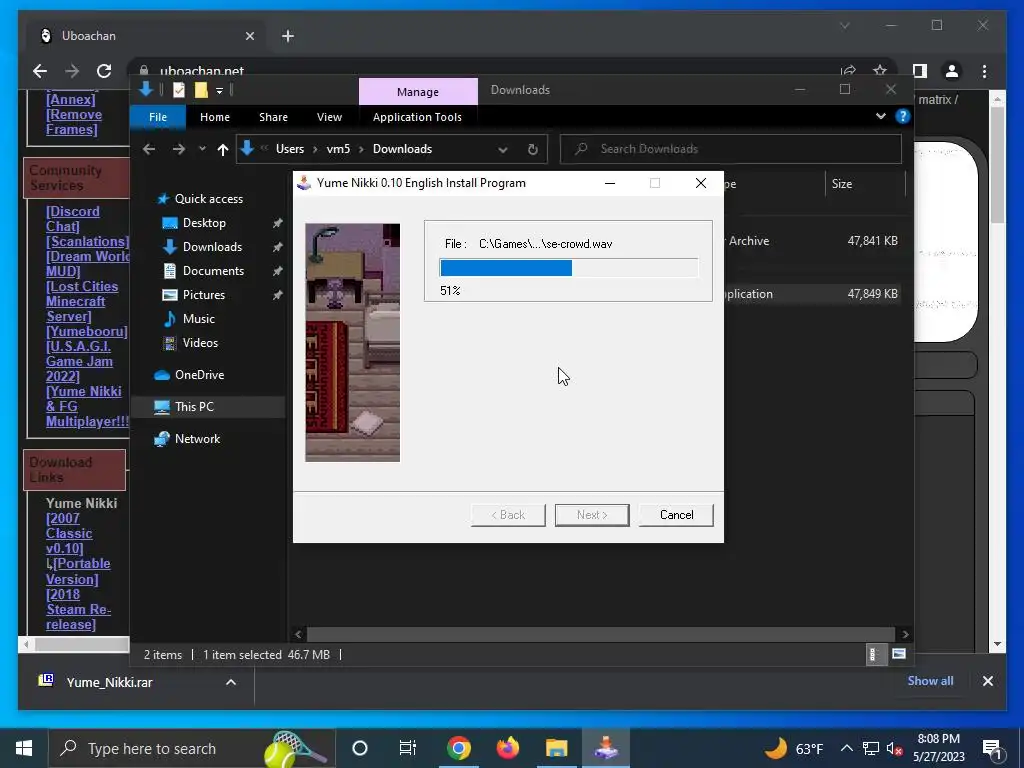This screenshot has width=1024, height=768.
Task: Select Downloads in navigation pane
Action: (x=212, y=247)
